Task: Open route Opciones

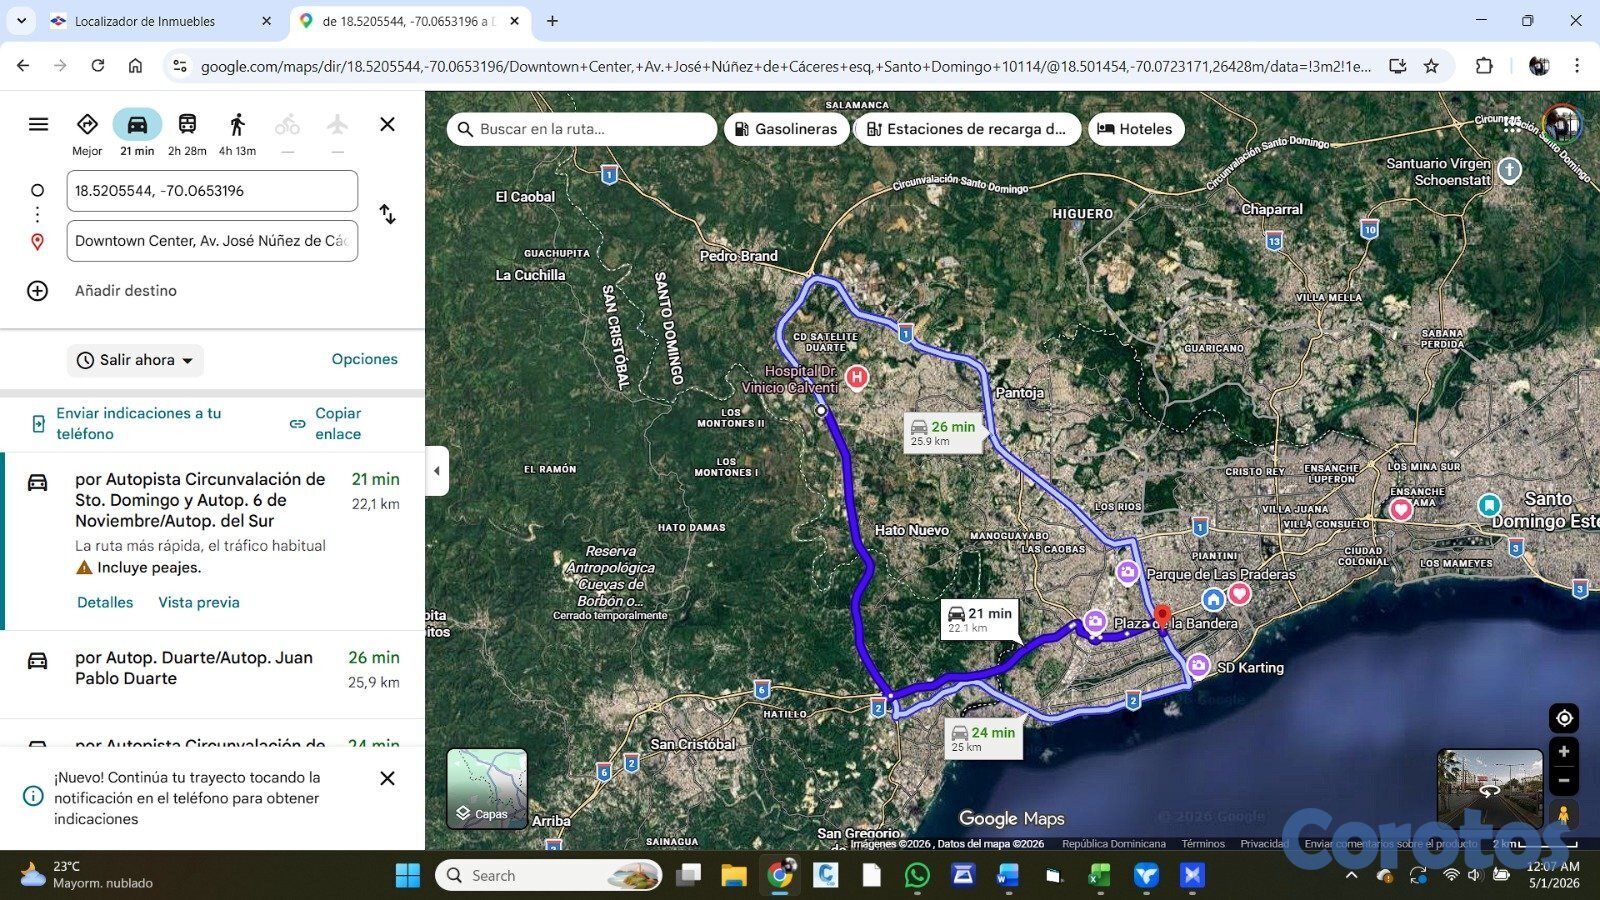Action: tap(365, 359)
